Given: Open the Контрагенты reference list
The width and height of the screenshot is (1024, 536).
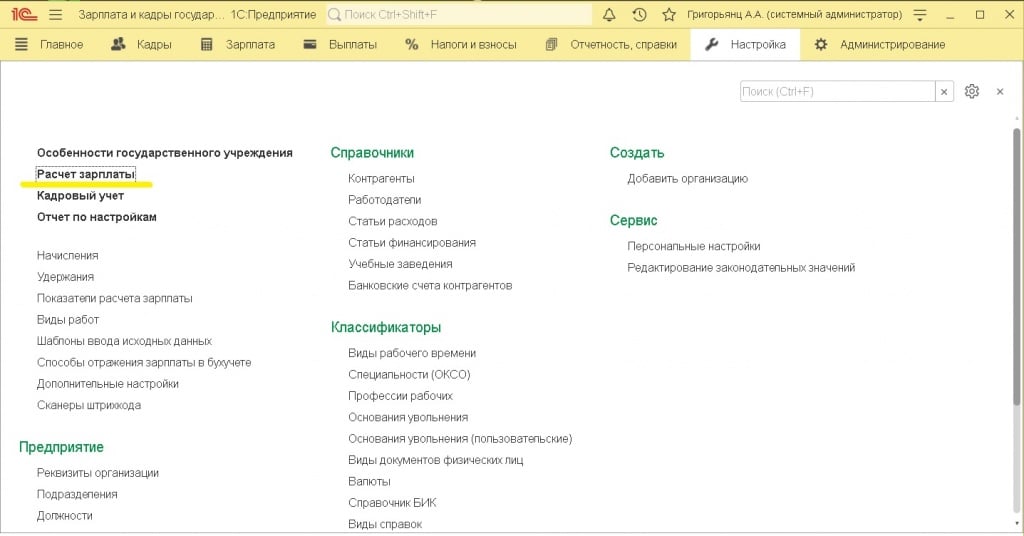Looking at the screenshot, I should (381, 178).
